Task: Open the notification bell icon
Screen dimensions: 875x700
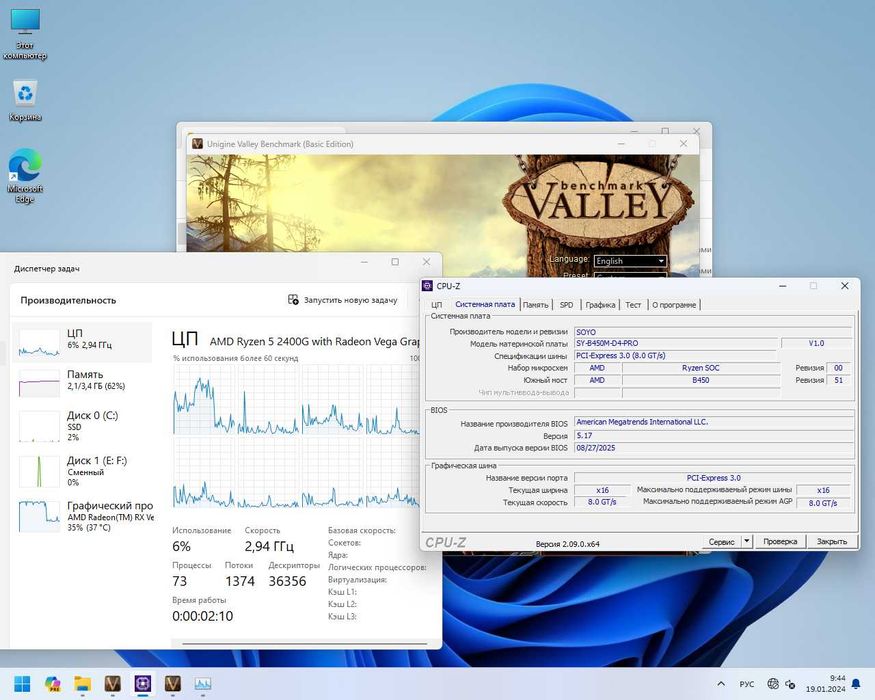Action: click(856, 684)
